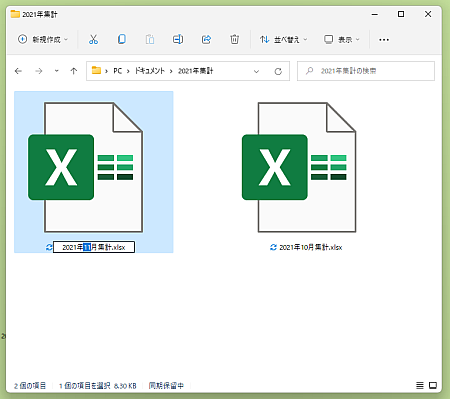This screenshot has height=399, width=450.
Task: Close the 2021年集計 window
Action: (x=428, y=14)
